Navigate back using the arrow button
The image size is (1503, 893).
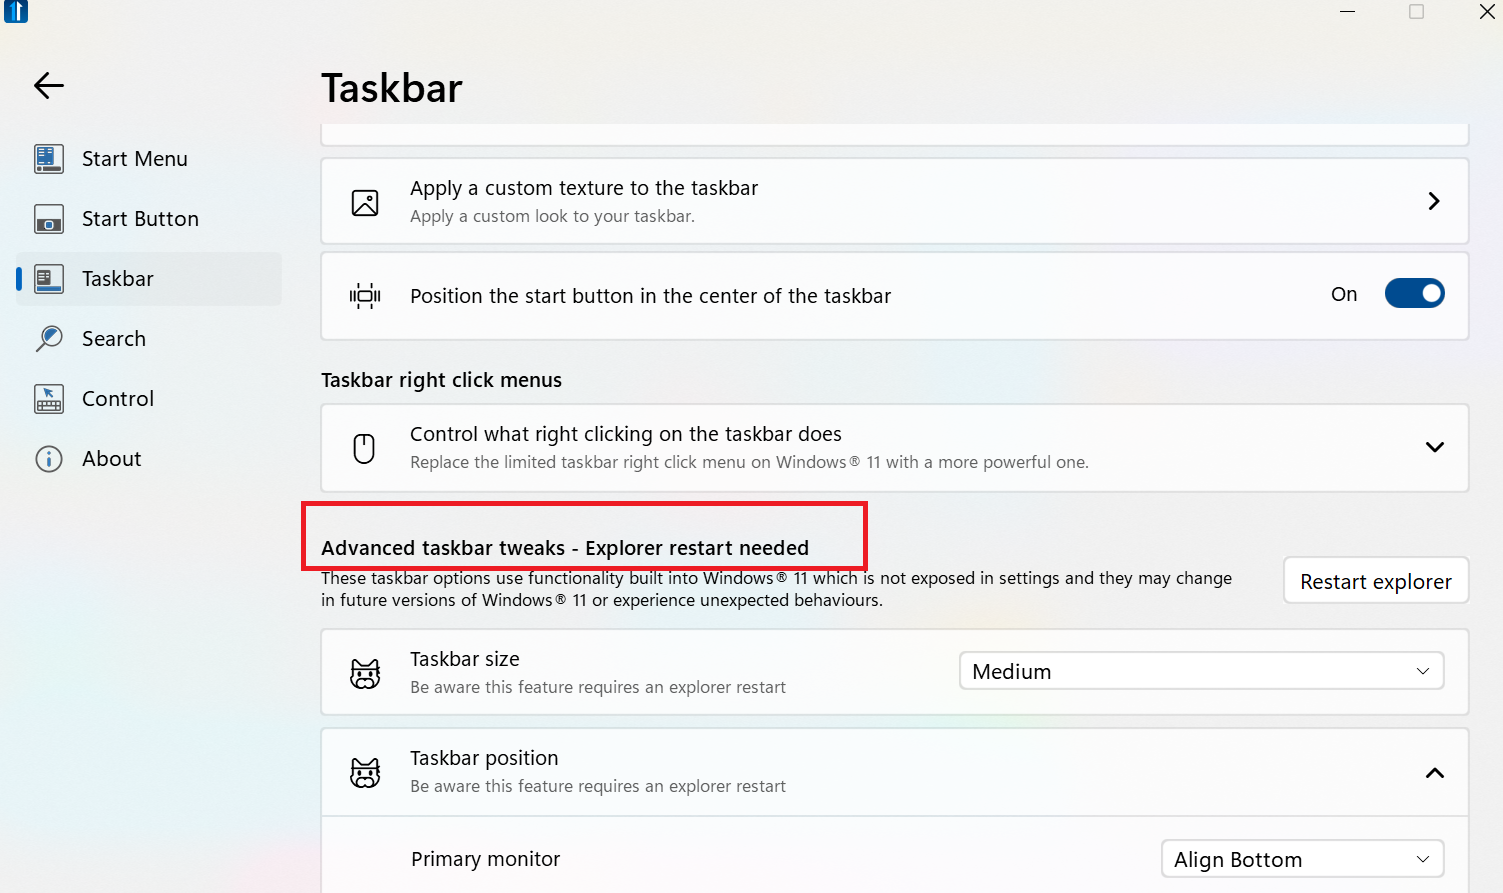tap(48, 86)
